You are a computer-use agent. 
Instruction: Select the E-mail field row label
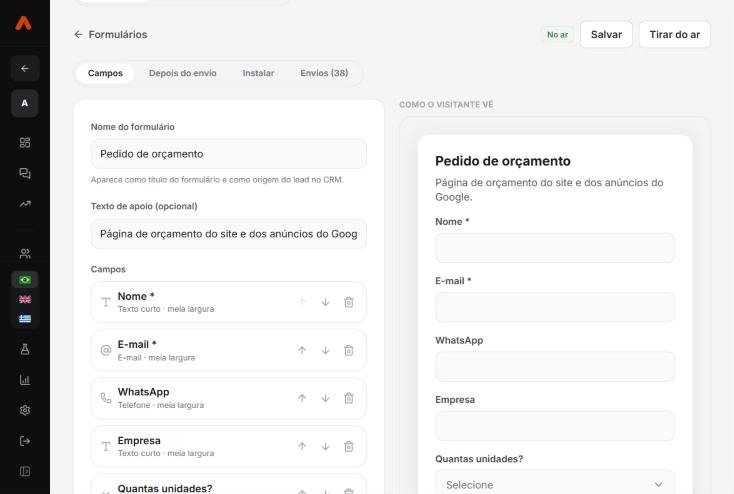pos(137,345)
